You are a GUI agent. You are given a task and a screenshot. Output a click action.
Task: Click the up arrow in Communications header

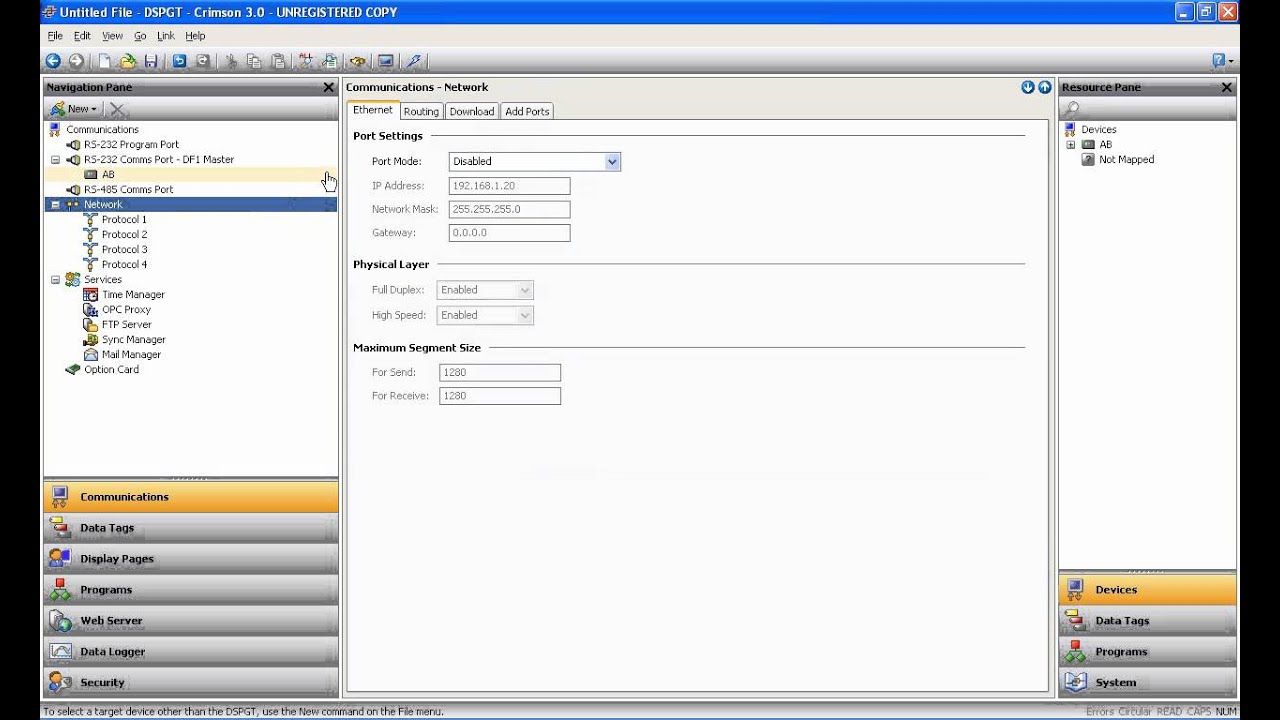click(1044, 87)
